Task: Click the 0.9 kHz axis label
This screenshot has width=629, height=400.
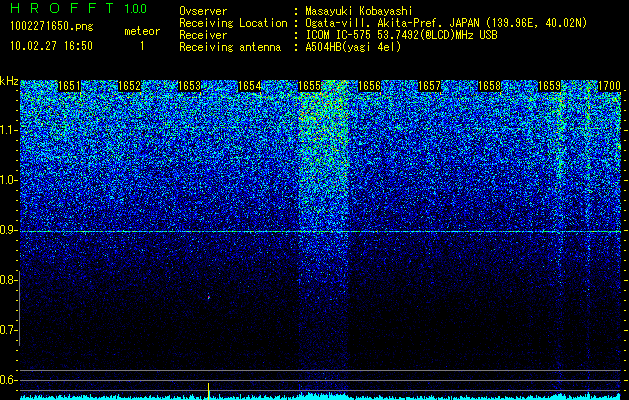Action: pyautogui.click(x=8, y=230)
